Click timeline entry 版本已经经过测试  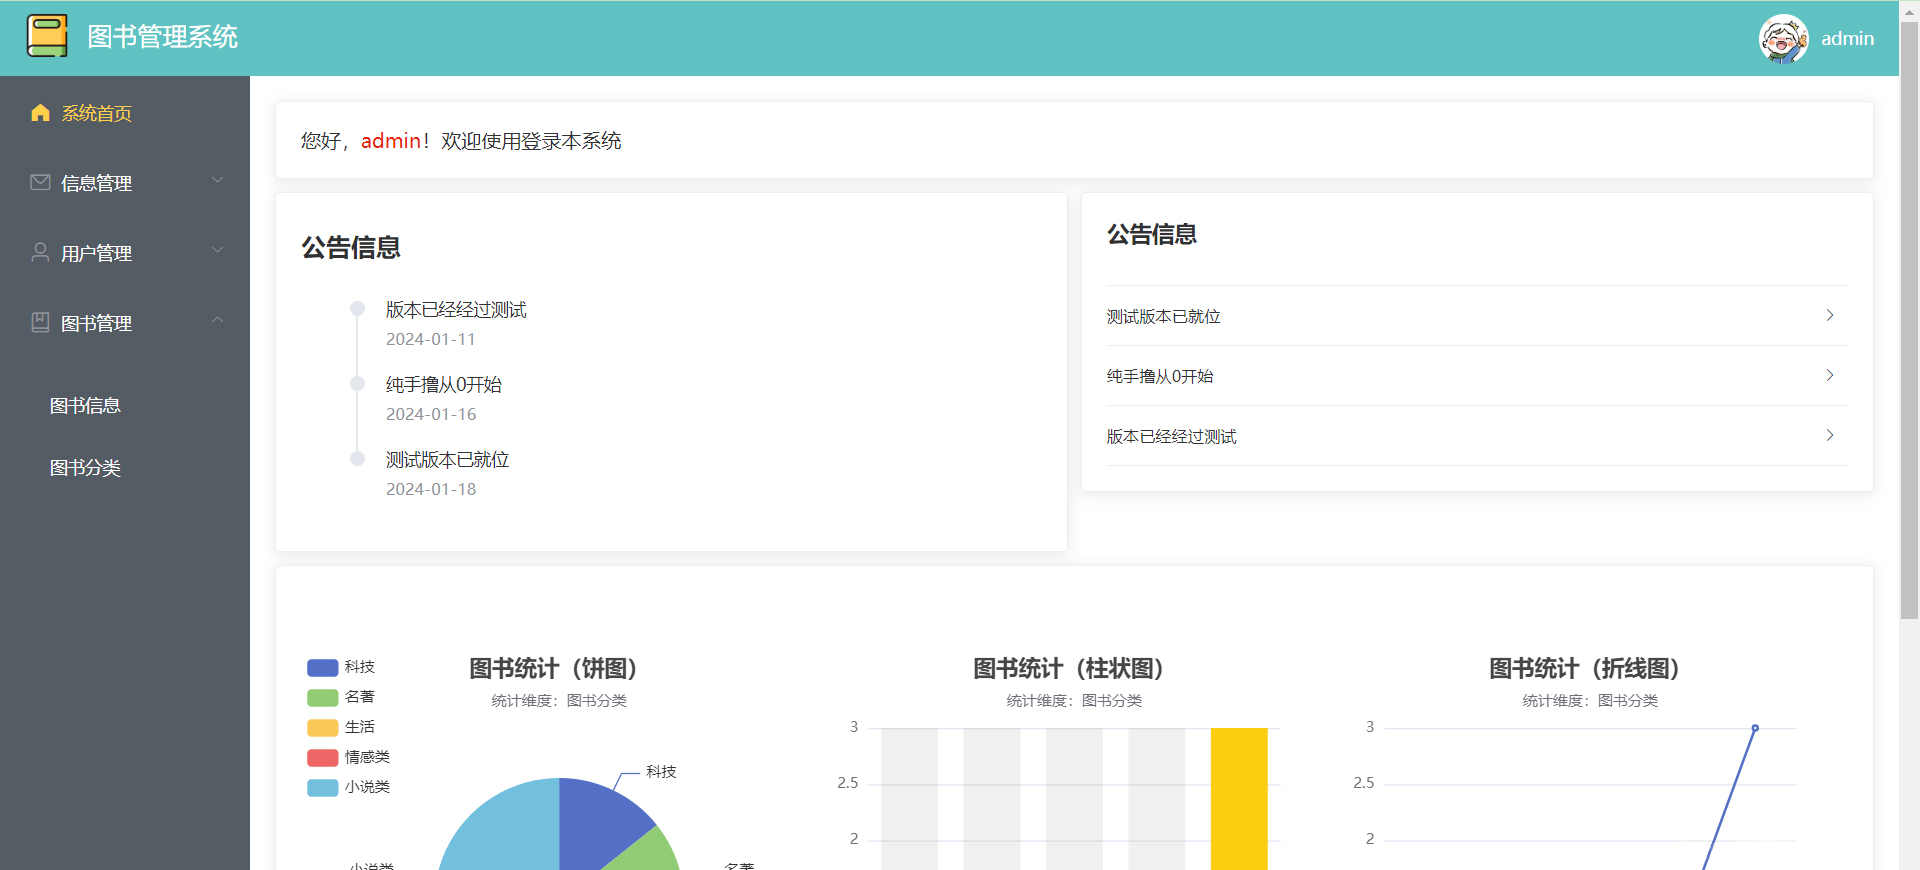[456, 310]
